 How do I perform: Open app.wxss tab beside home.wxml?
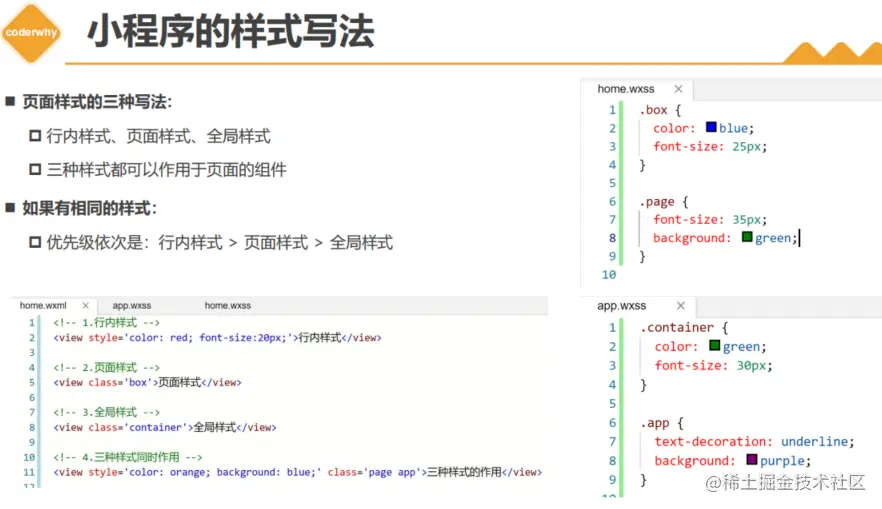point(132,305)
